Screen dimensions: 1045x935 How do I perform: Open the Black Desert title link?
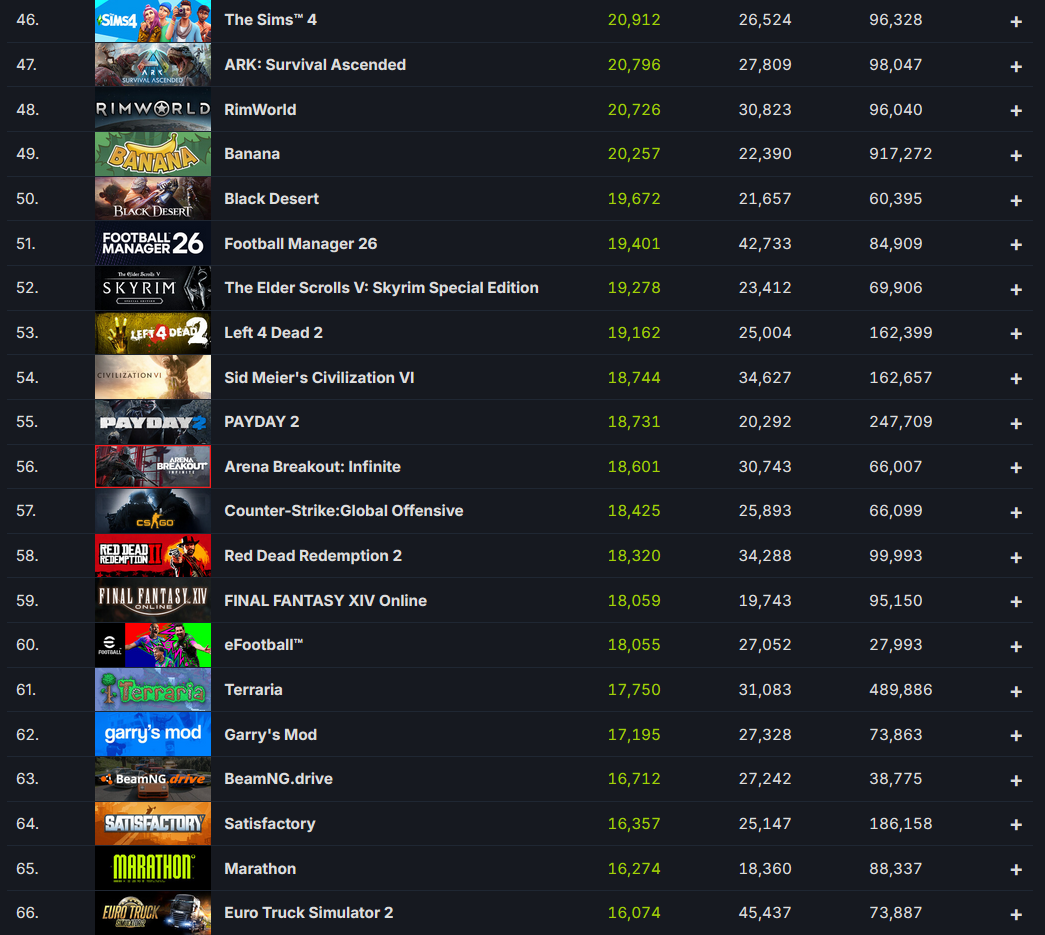(x=271, y=199)
